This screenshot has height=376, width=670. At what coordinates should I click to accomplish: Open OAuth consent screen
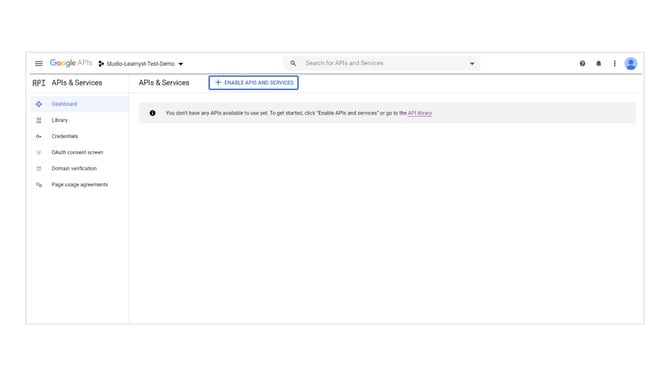(79, 152)
